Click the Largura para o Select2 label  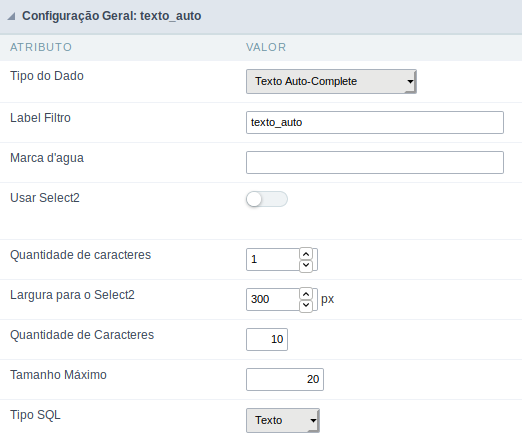tap(72, 295)
